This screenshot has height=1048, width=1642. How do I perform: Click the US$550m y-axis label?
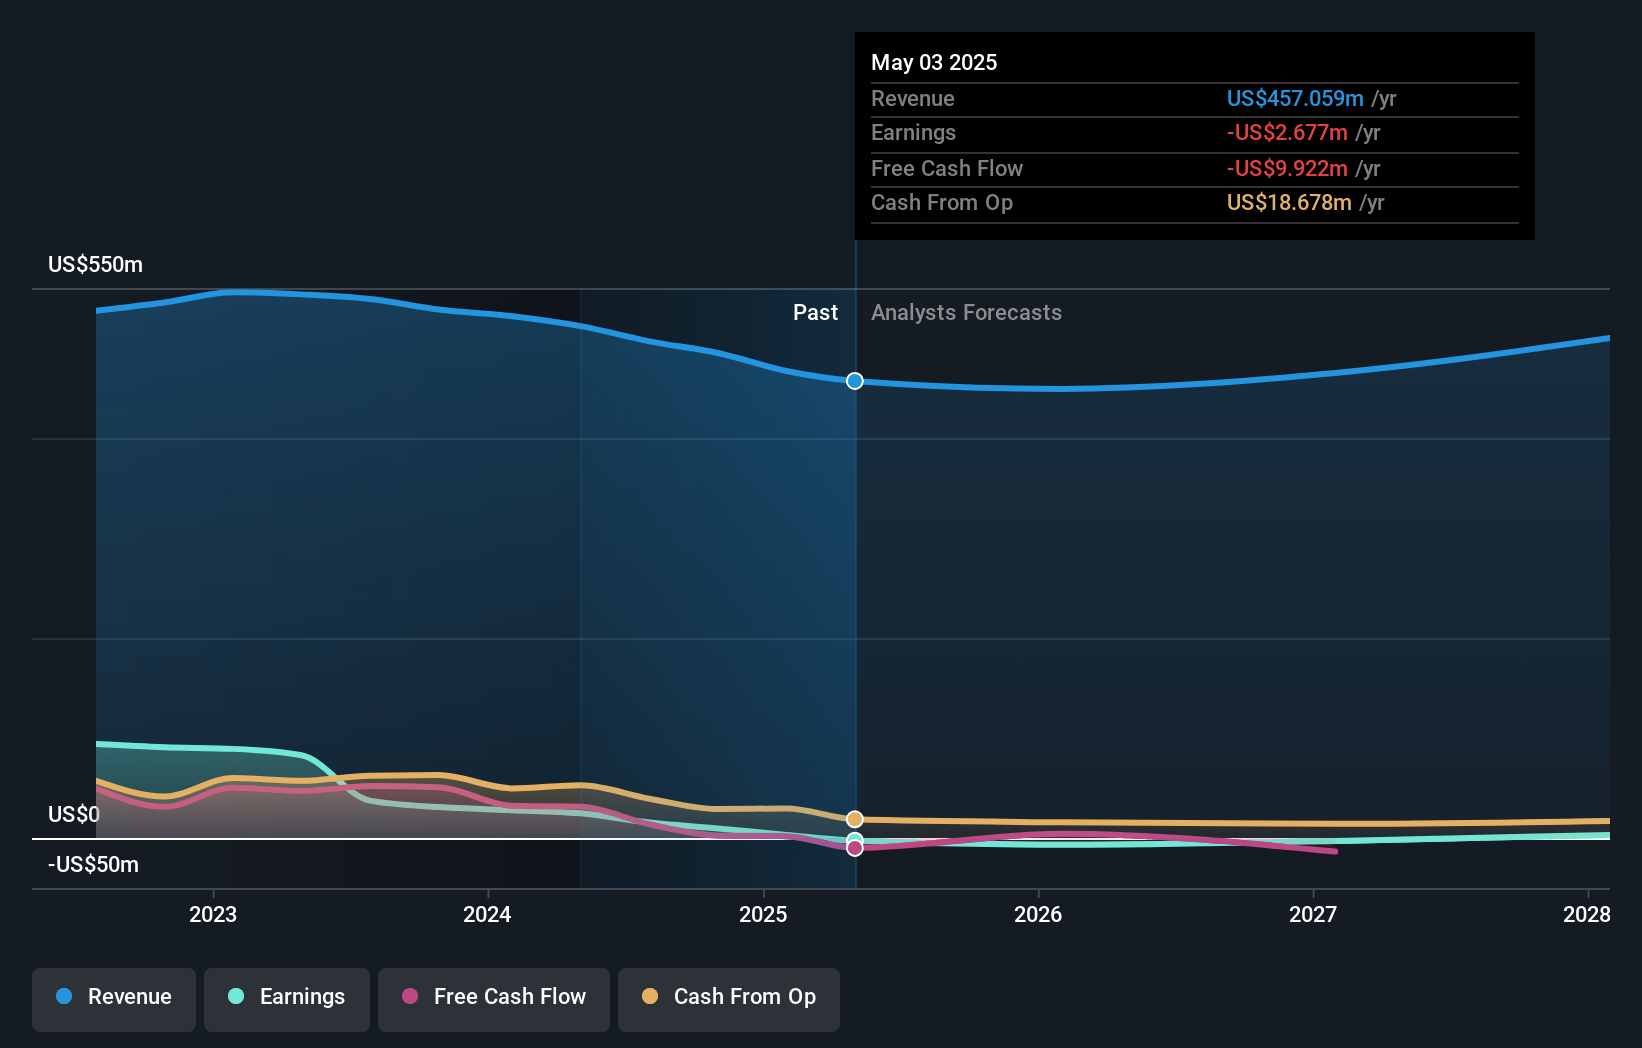click(x=96, y=264)
